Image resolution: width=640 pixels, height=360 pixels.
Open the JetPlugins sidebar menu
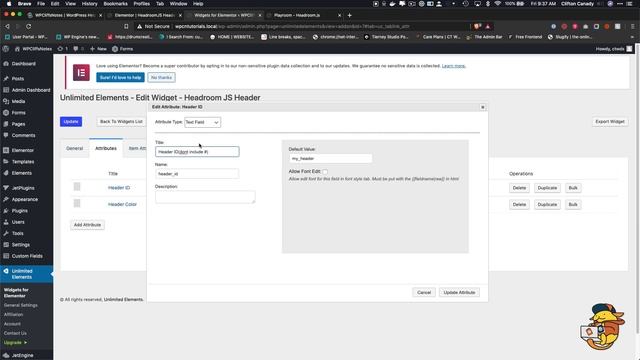coord(23,188)
